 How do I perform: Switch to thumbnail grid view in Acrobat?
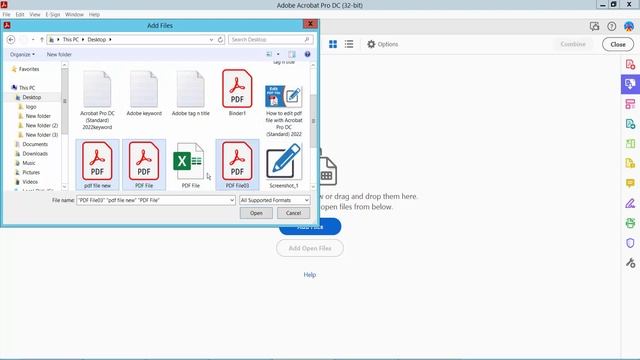333,44
